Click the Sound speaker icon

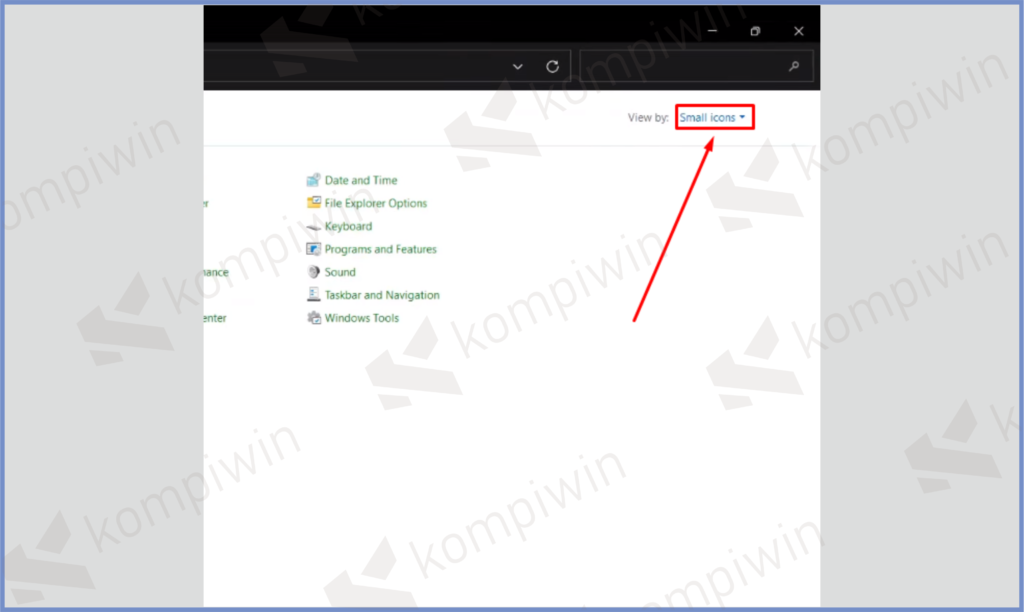pos(314,272)
